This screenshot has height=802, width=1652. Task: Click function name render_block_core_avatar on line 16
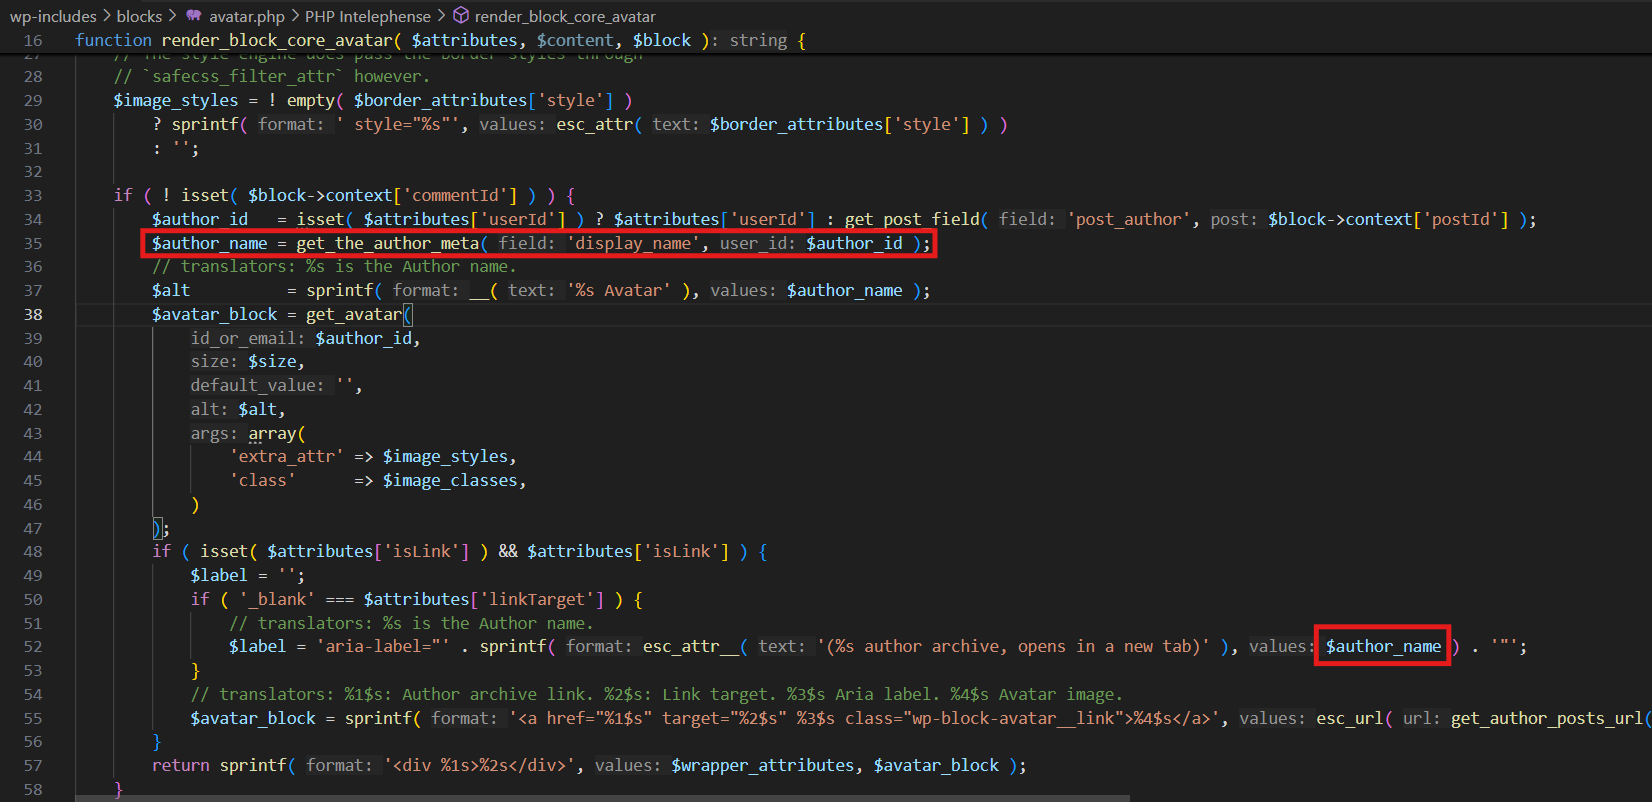pos(276,40)
